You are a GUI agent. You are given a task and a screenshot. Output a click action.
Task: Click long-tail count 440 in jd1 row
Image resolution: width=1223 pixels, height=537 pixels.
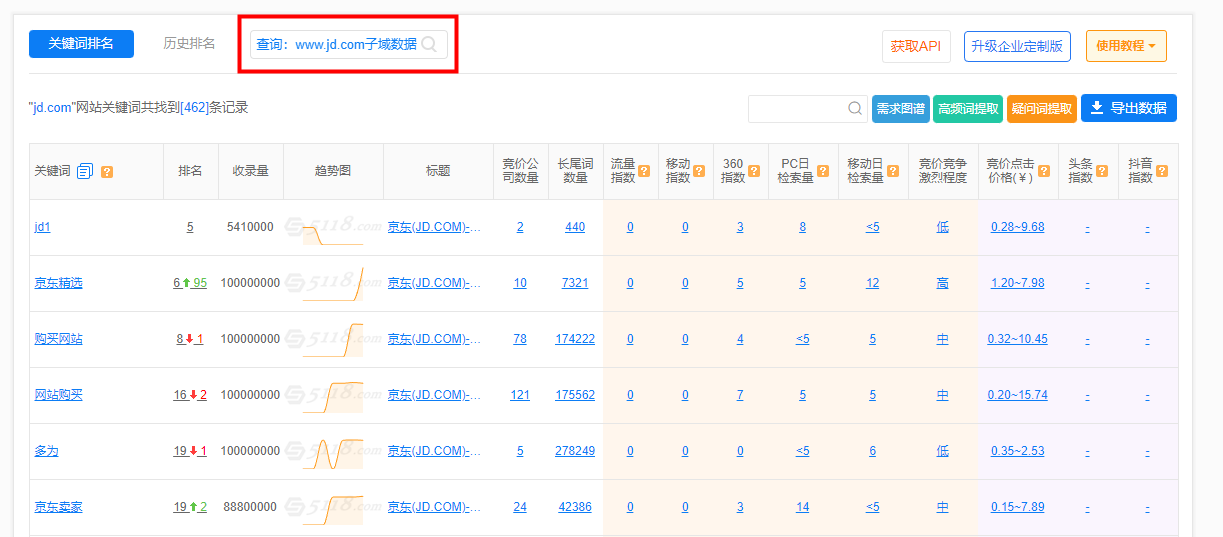[x=575, y=227]
